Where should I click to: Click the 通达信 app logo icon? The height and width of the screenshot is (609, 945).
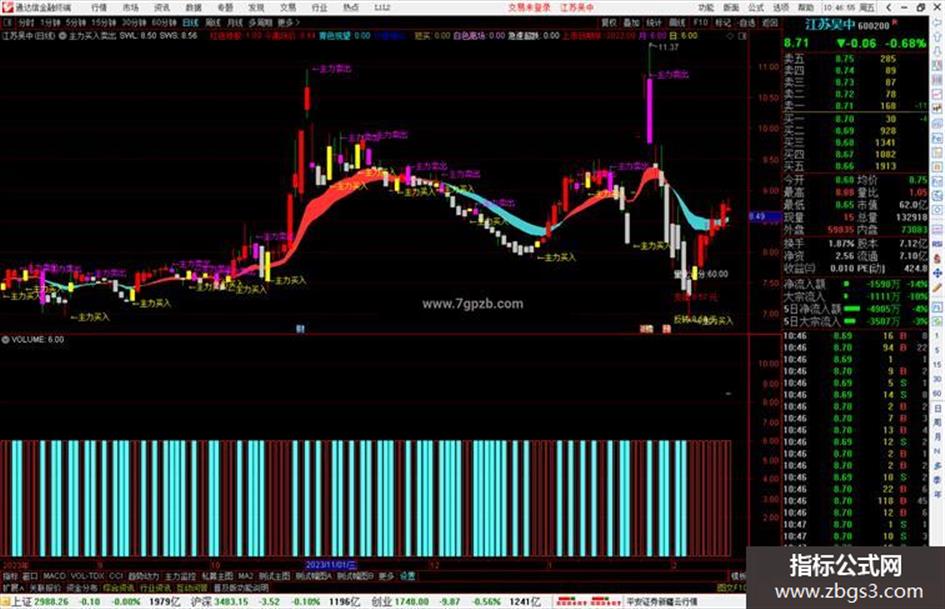point(7,7)
